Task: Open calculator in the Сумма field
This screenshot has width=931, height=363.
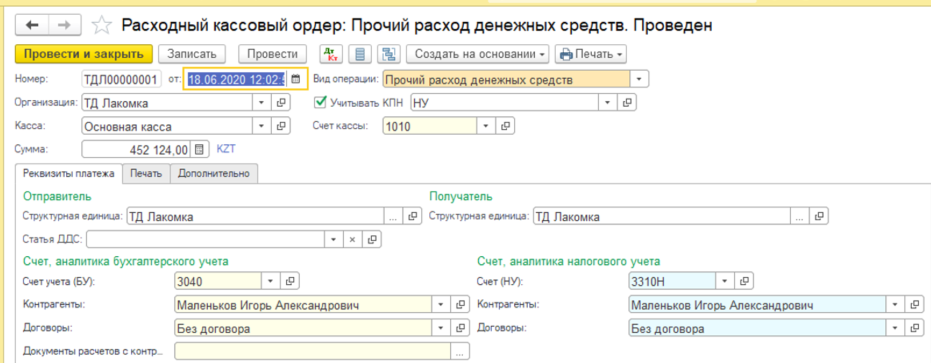Action: pos(199,149)
